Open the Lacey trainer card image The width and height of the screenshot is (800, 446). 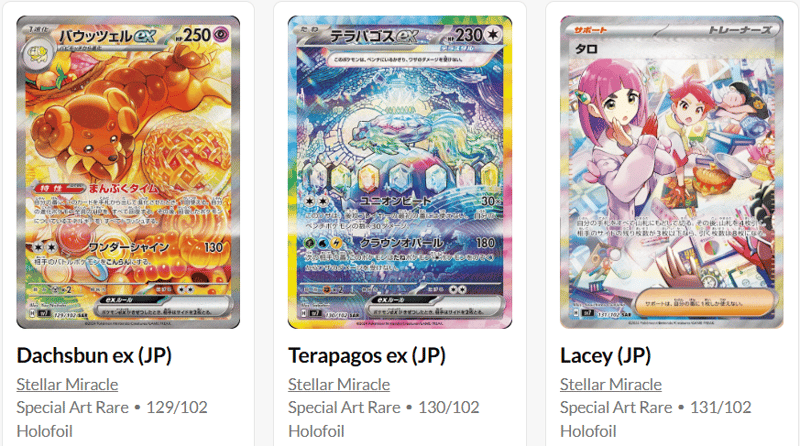click(672, 172)
